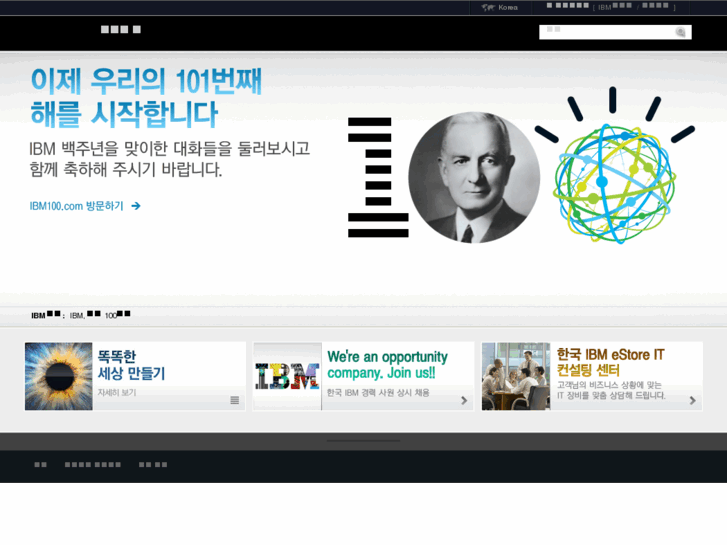727x545 pixels.
Task: Click the third footer link
Action: tap(153, 464)
